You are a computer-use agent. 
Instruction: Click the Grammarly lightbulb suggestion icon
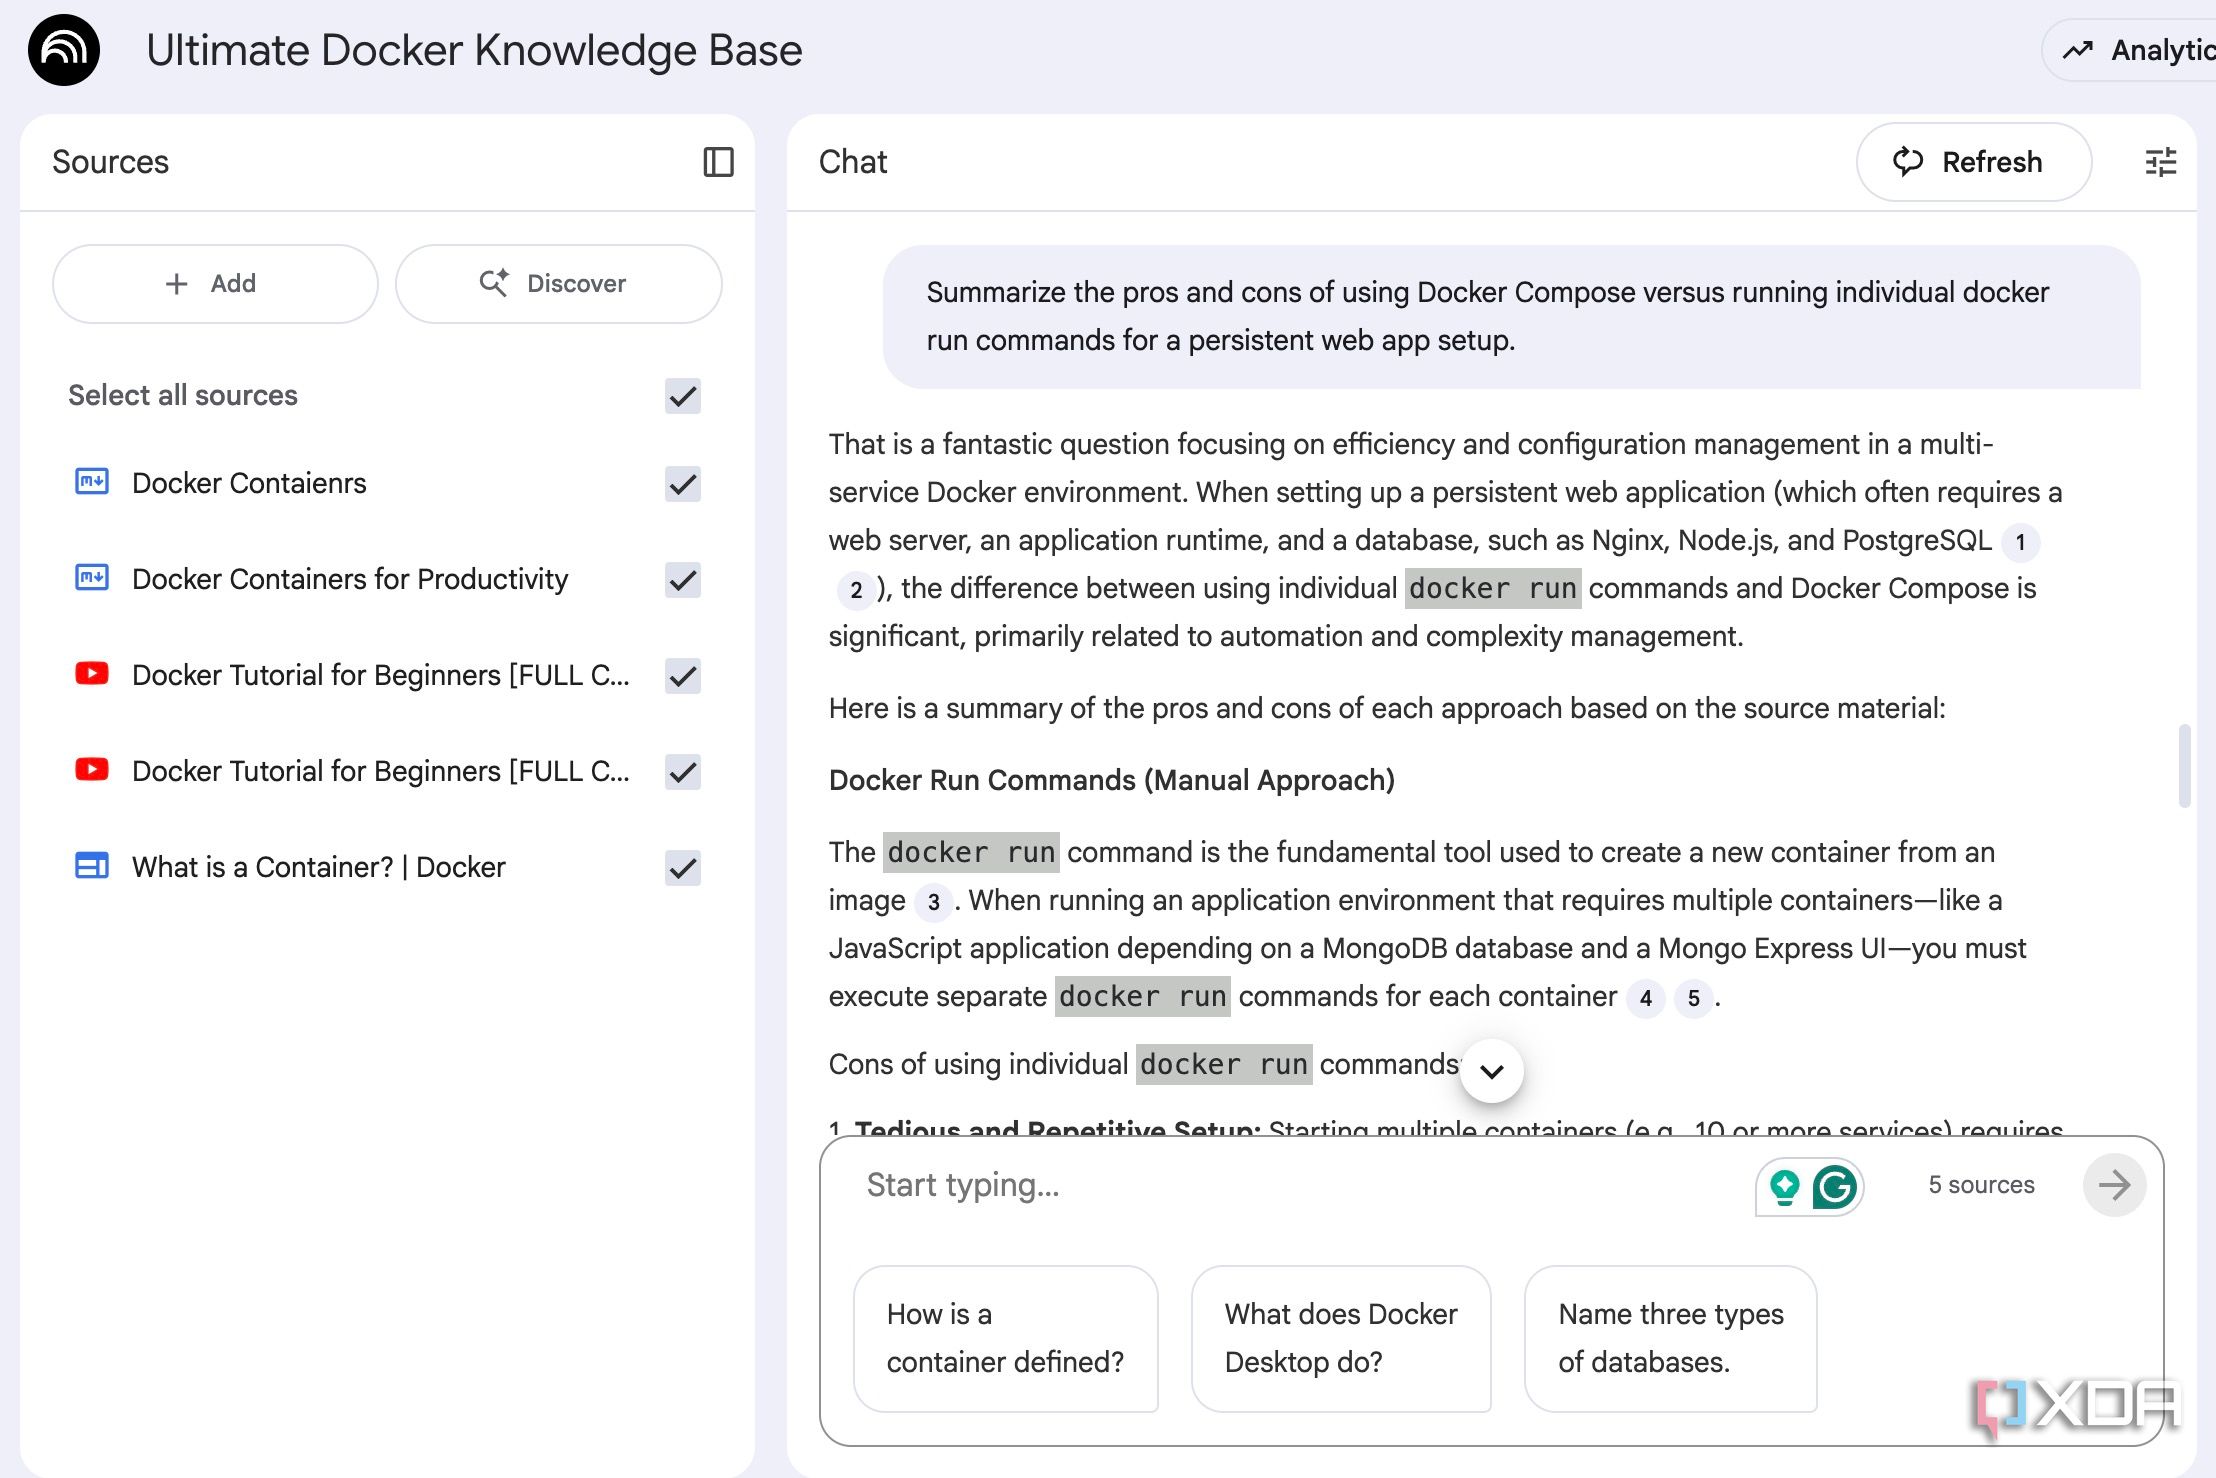[1785, 1186]
